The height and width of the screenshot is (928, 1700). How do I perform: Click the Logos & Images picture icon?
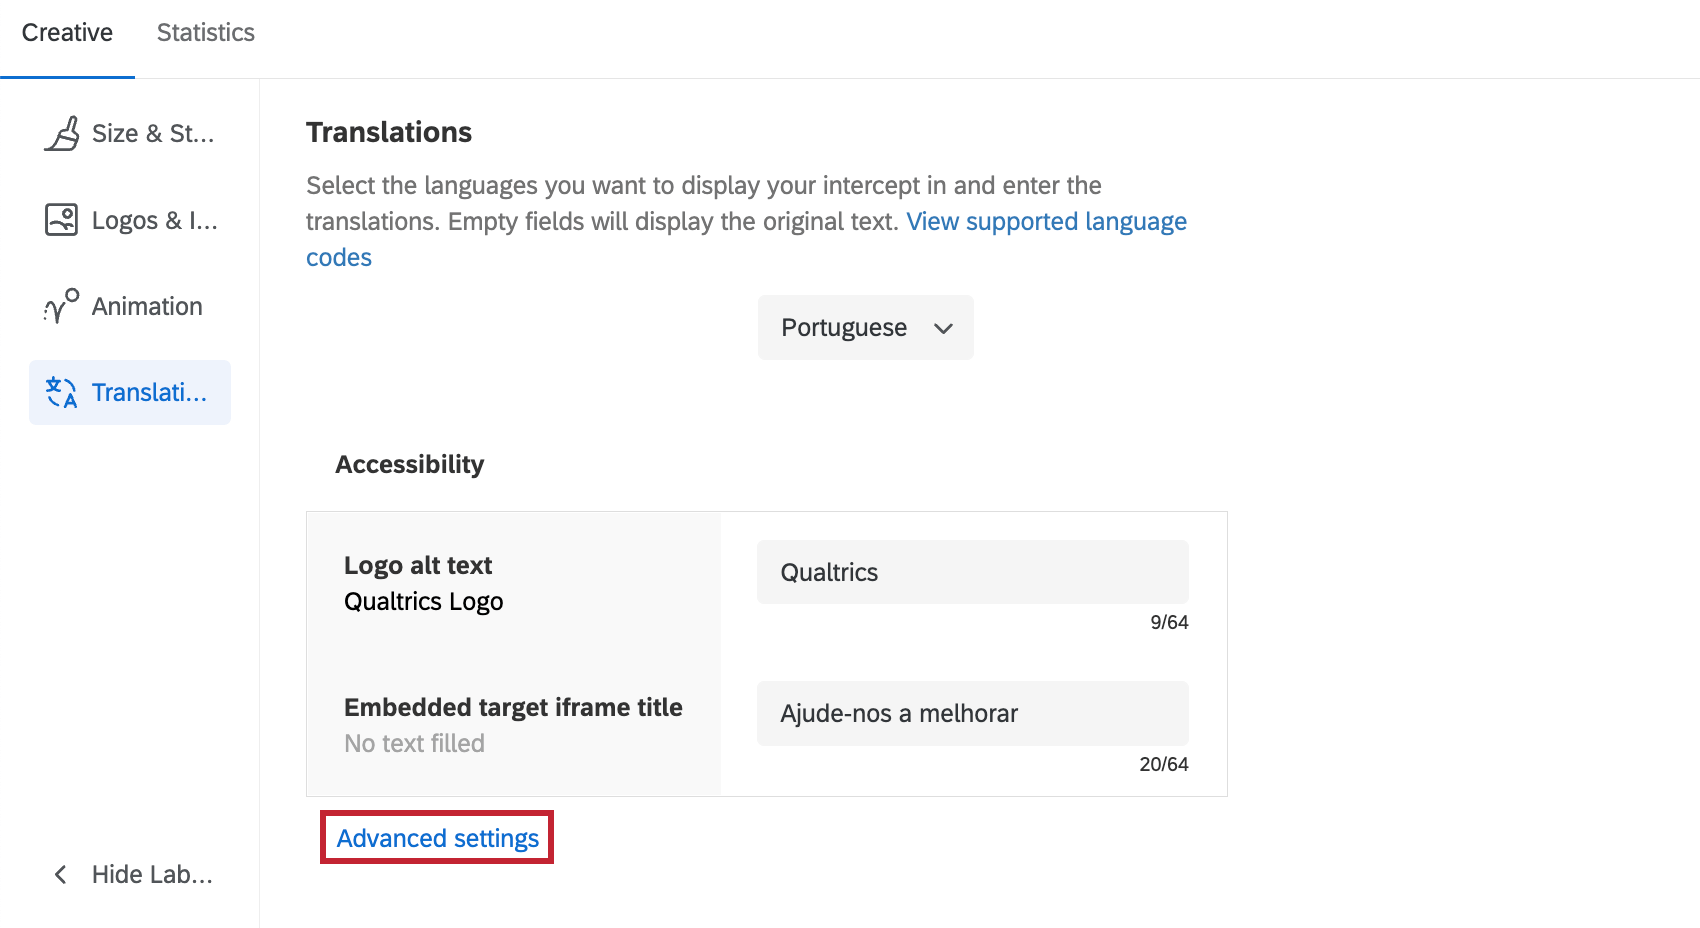click(x=62, y=220)
